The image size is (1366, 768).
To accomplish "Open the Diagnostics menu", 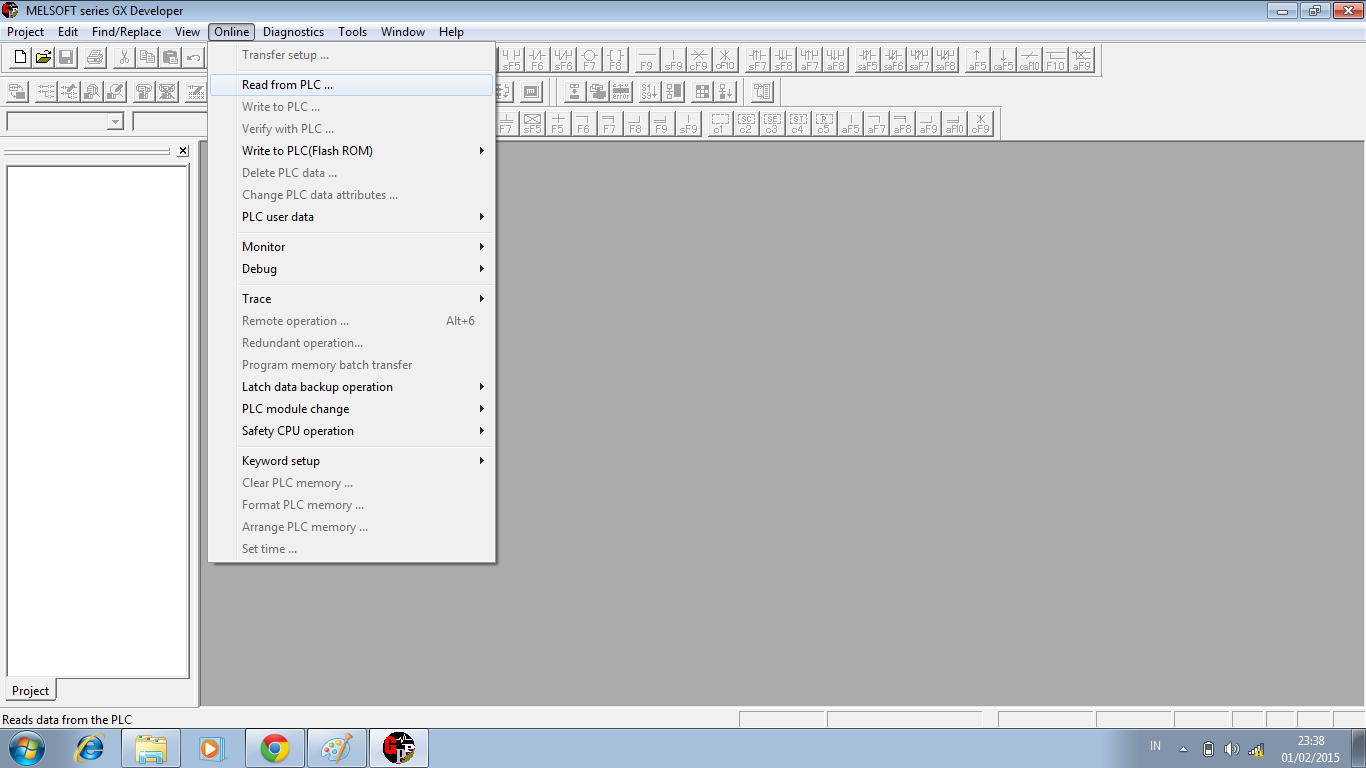I will coord(294,32).
